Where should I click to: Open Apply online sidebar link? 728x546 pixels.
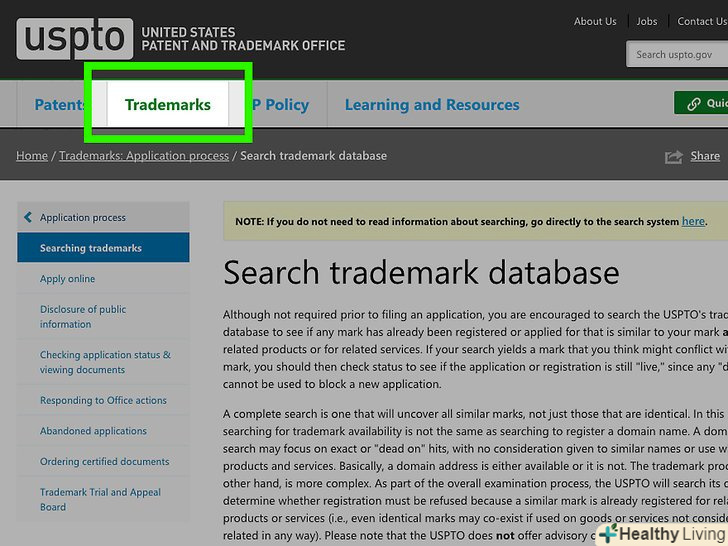(67, 279)
